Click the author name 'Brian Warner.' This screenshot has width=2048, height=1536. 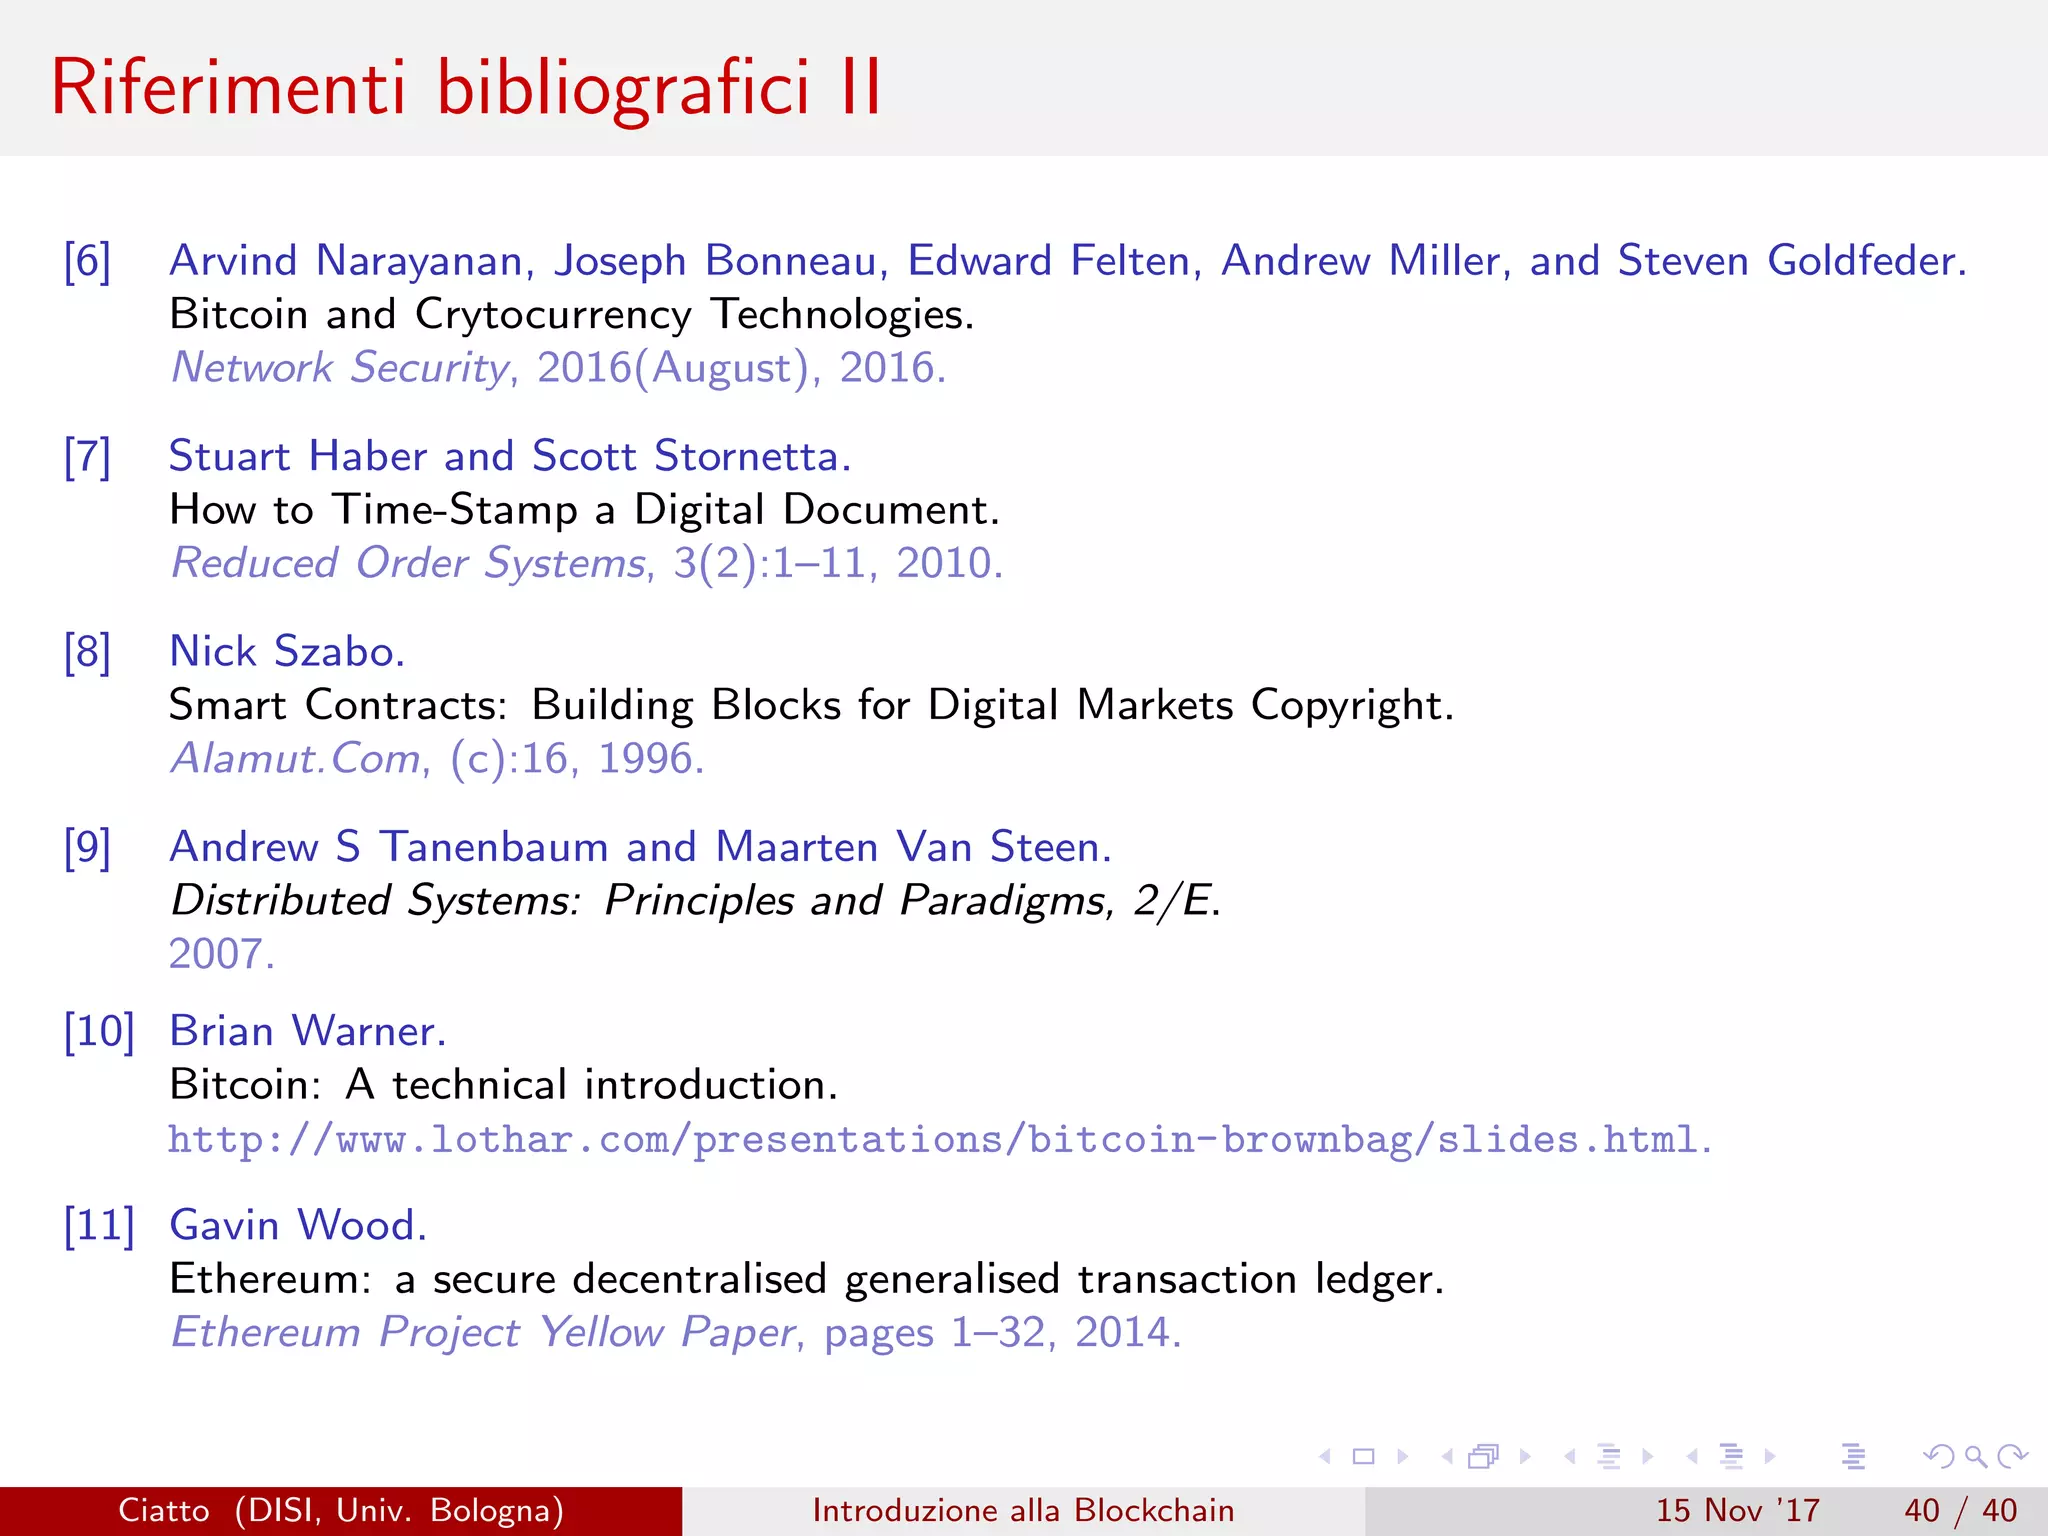coord(308,1031)
